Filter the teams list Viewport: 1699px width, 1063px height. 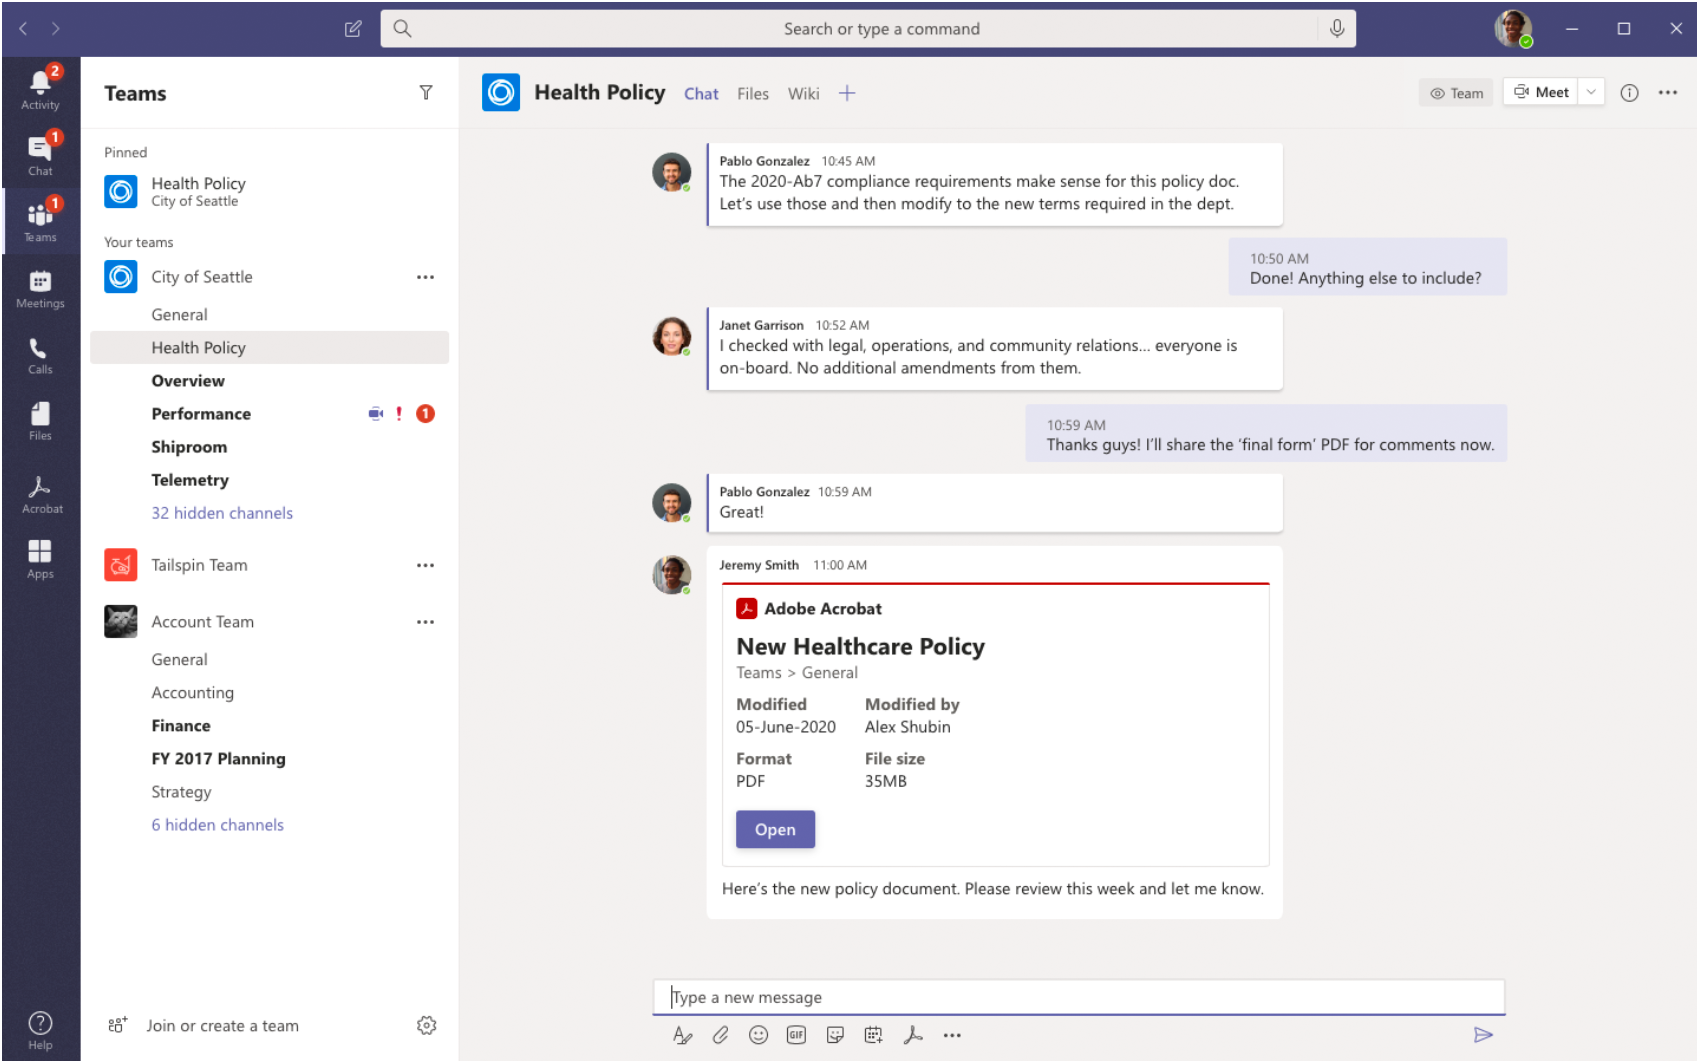(426, 93)
